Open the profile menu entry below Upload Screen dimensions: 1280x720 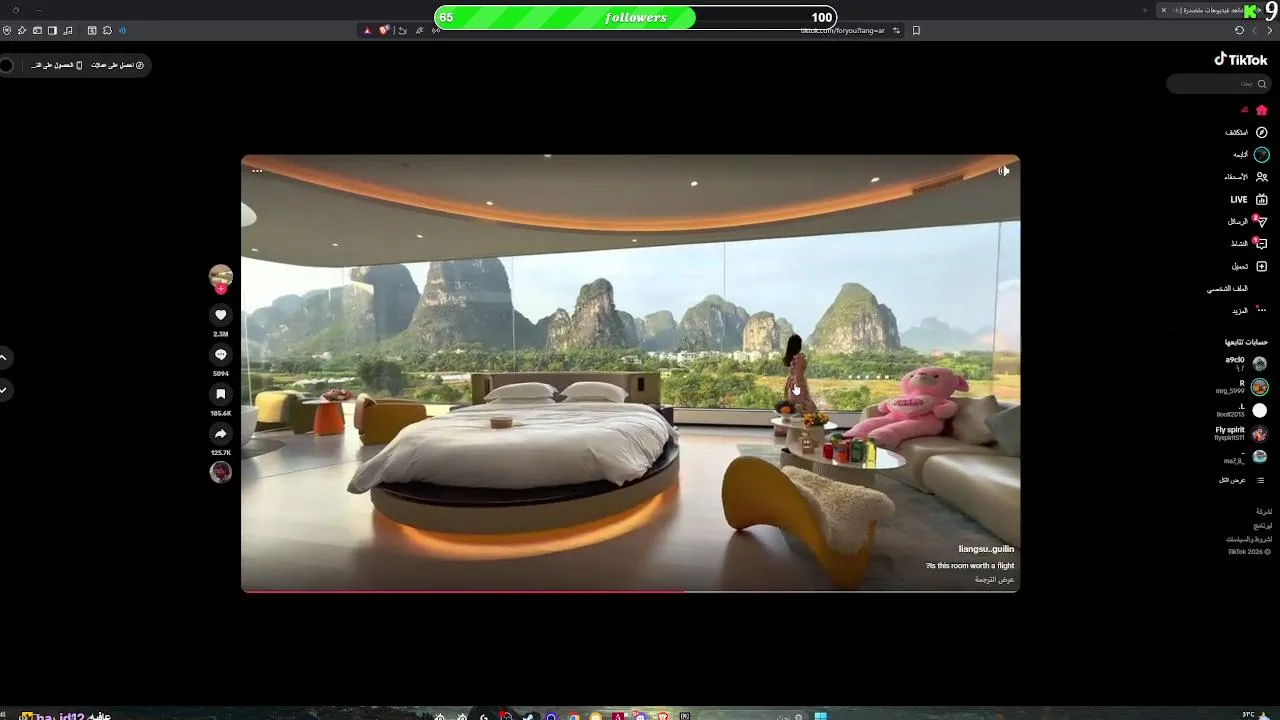[1228, 289]
